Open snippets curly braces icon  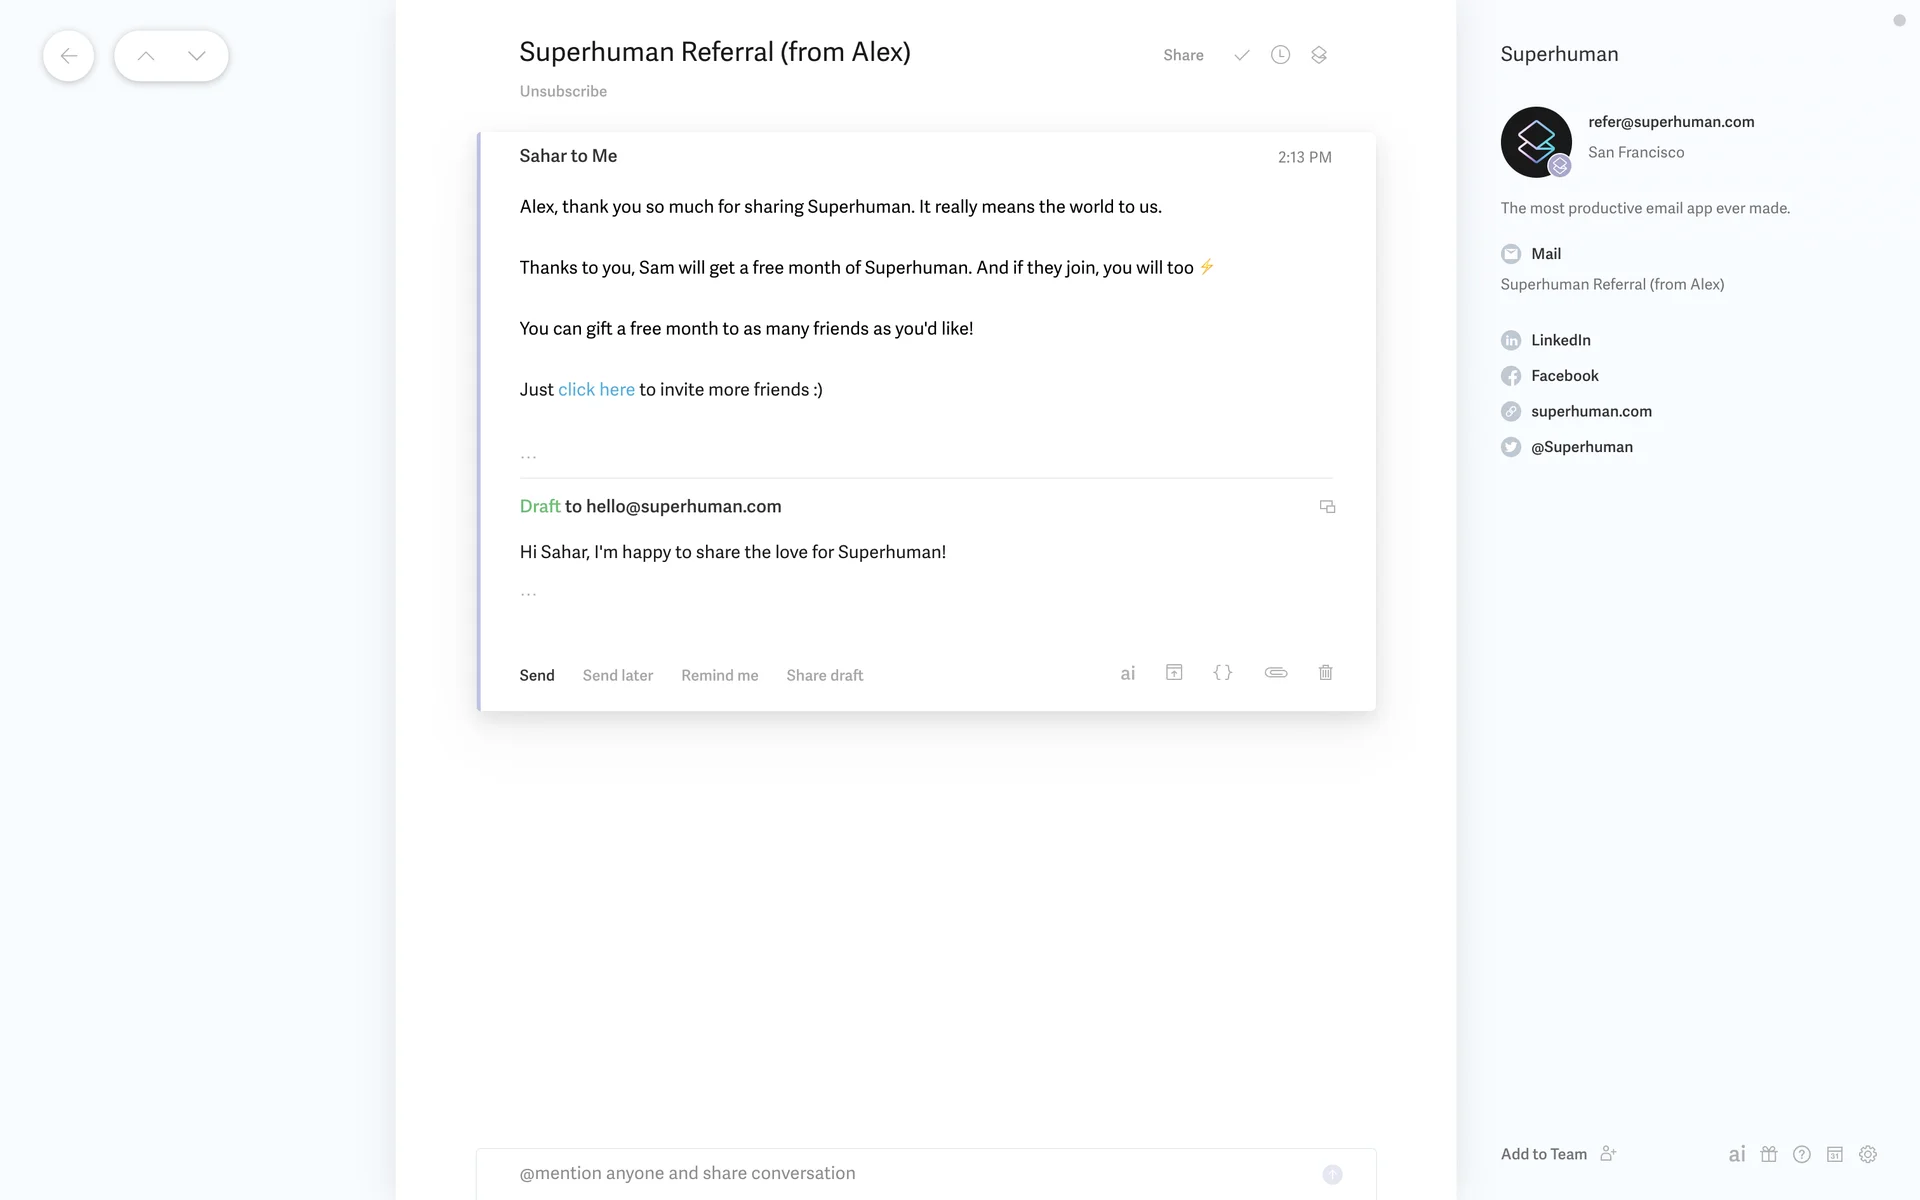point(1222,673)
